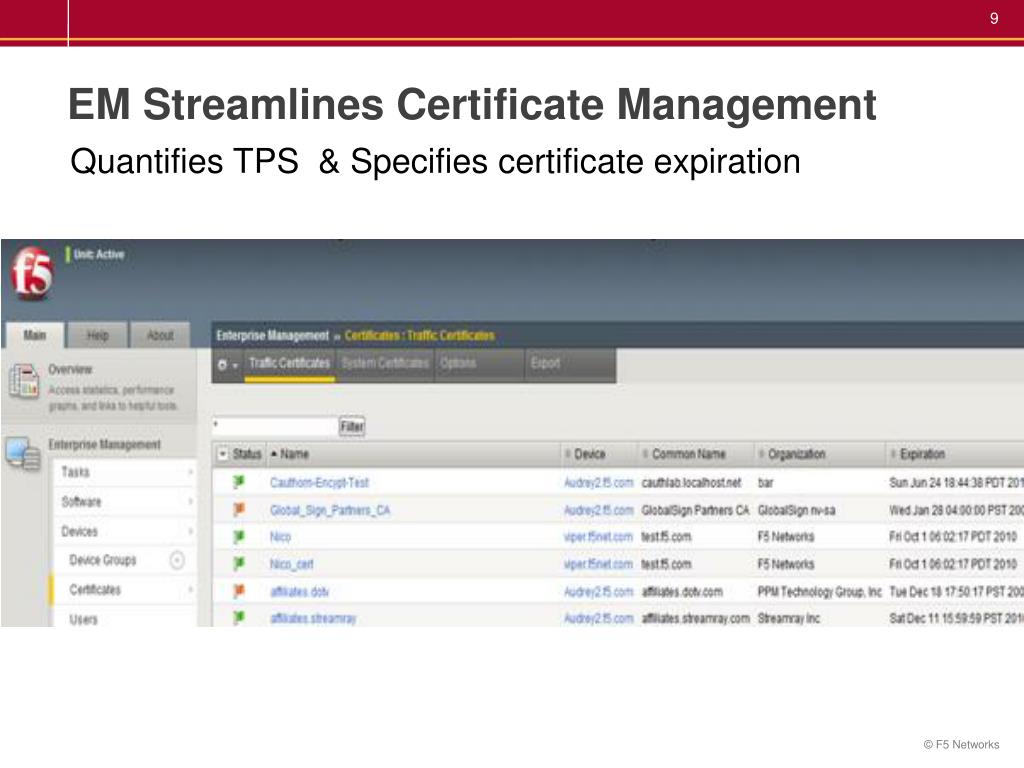Open the Nico_cert certificate link
Screen dimensions: 1024x768
coord(292,564)
